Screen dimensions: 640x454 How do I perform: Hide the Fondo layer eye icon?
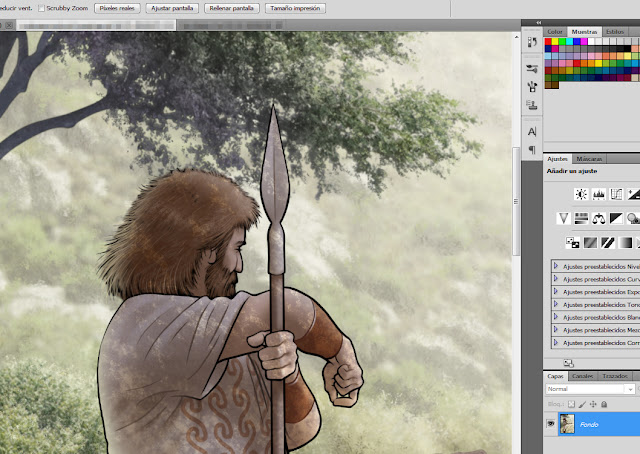[x=551, y=424]
